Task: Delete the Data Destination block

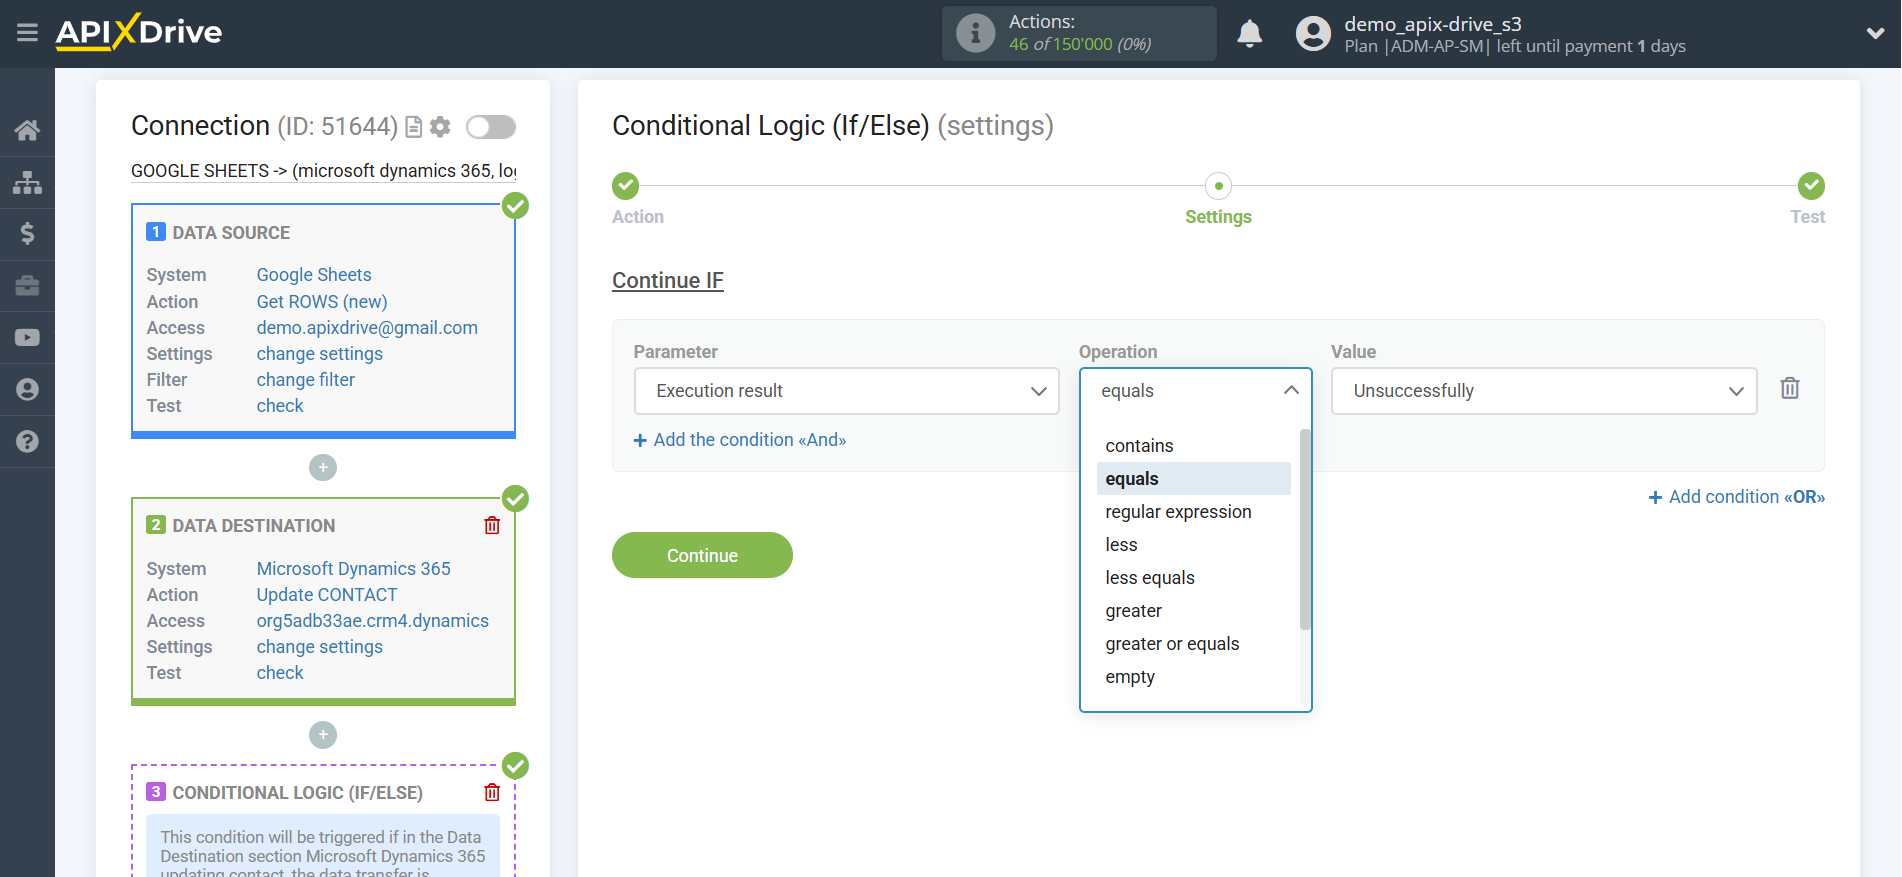Action: tap(492, 525)
